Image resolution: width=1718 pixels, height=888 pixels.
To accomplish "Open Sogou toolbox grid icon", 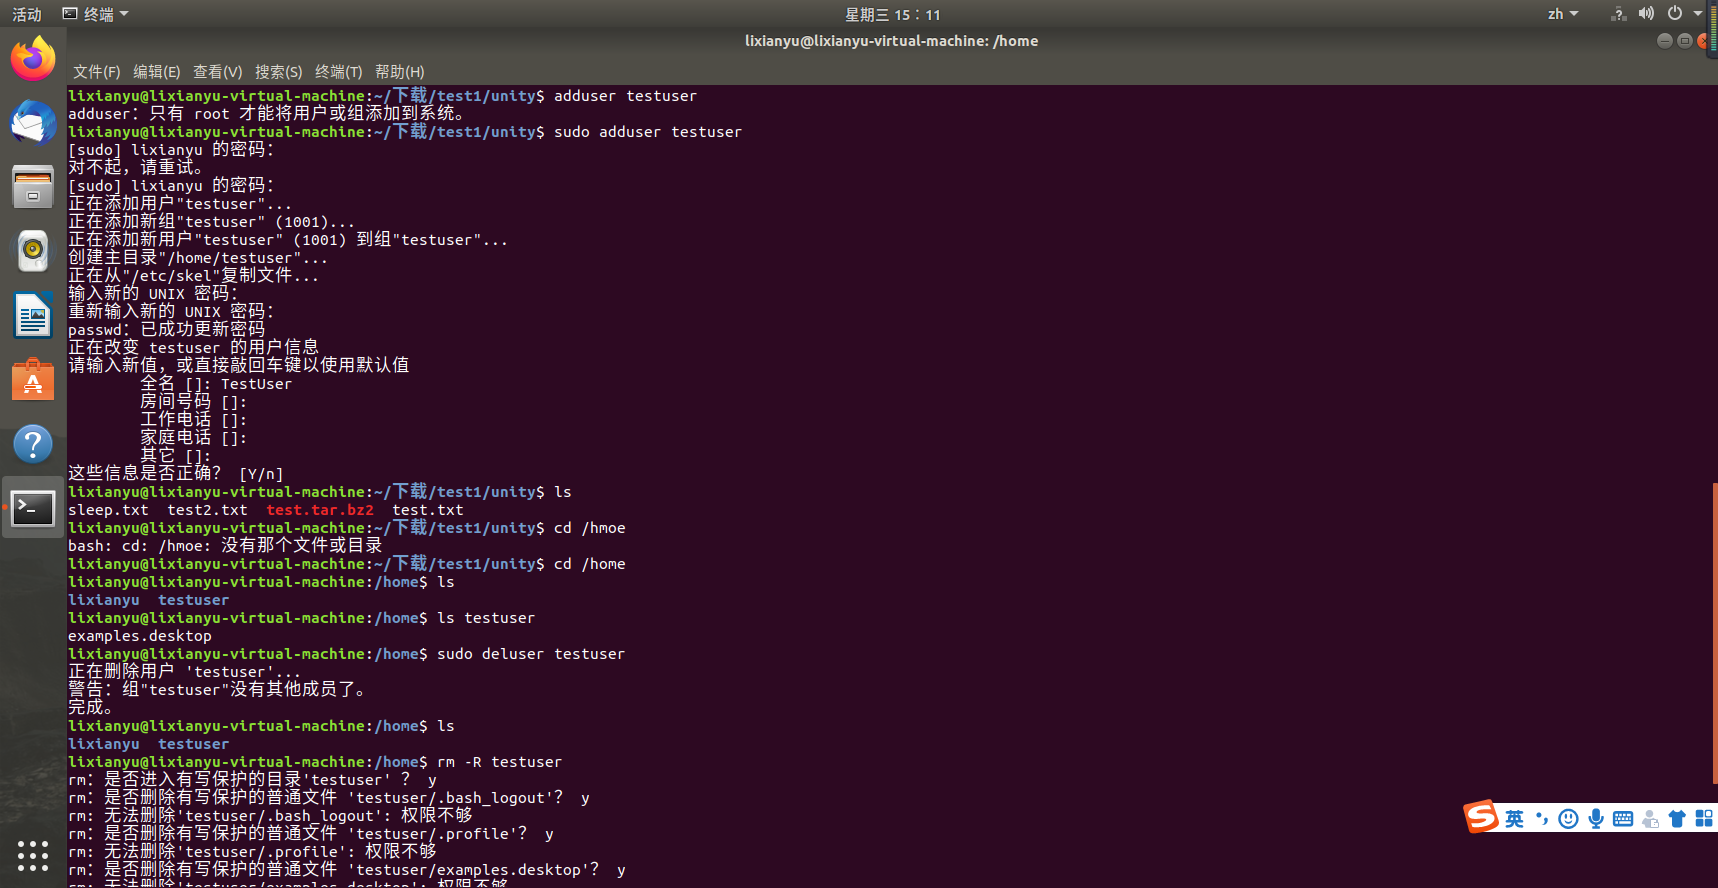I will click(x=1704, y=819).
